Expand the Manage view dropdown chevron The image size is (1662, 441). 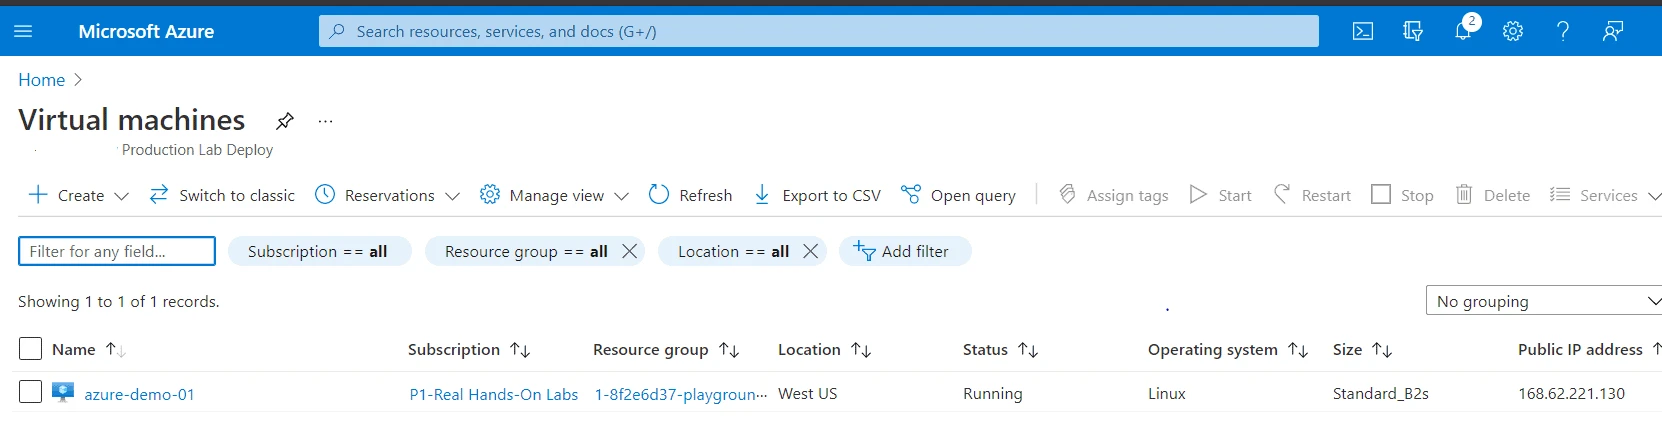coord(621,196)
